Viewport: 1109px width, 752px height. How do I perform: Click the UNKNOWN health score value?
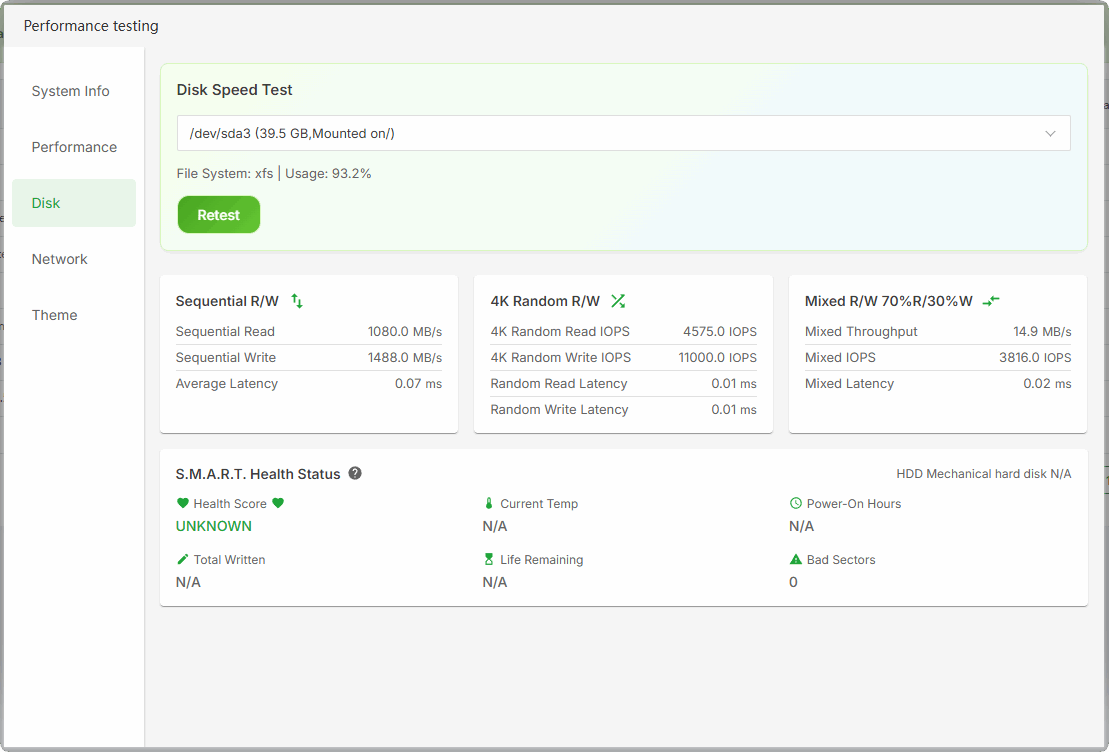click(214, 526)
